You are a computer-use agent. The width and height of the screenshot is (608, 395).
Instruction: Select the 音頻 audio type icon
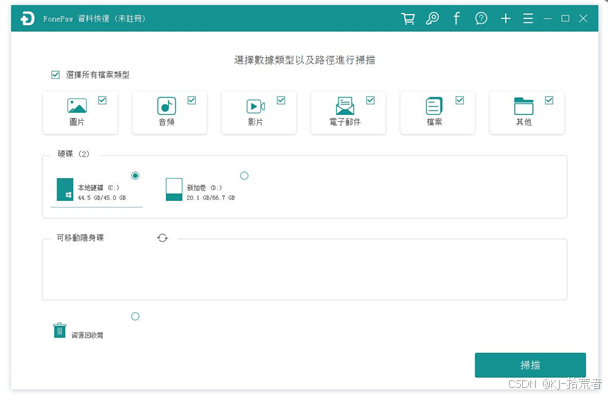pos(166,106)
